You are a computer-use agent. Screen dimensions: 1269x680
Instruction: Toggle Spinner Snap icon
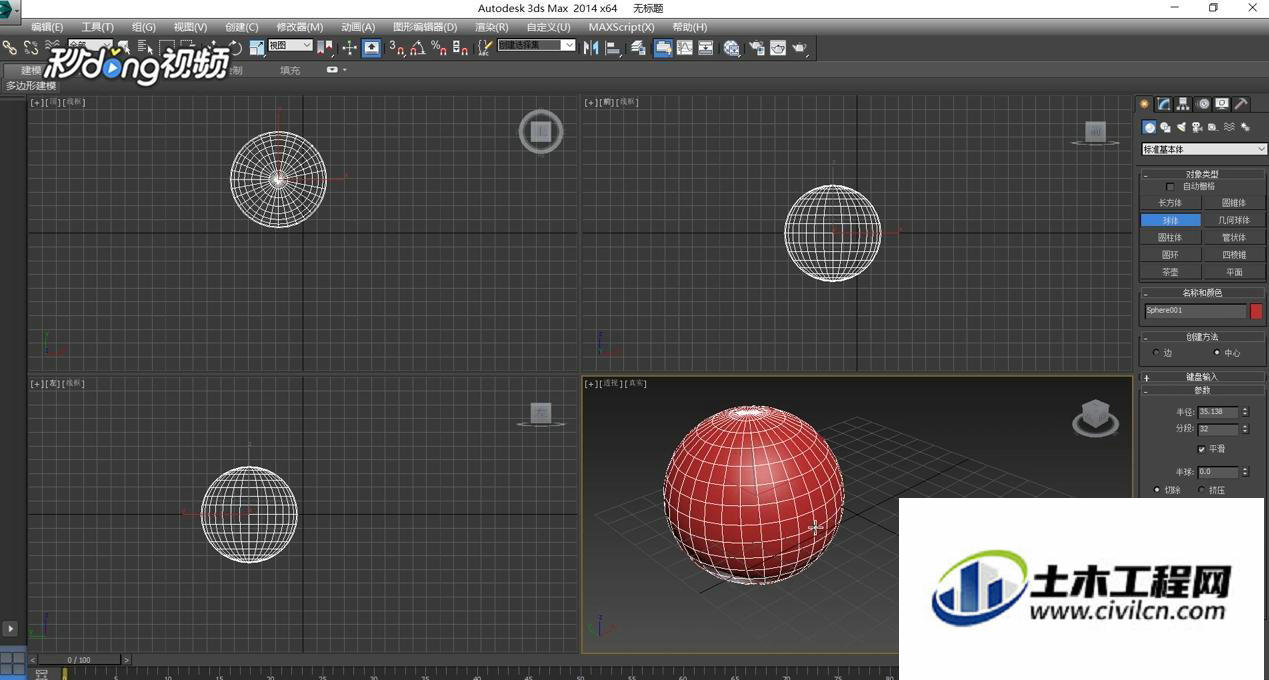pos(460,47)
